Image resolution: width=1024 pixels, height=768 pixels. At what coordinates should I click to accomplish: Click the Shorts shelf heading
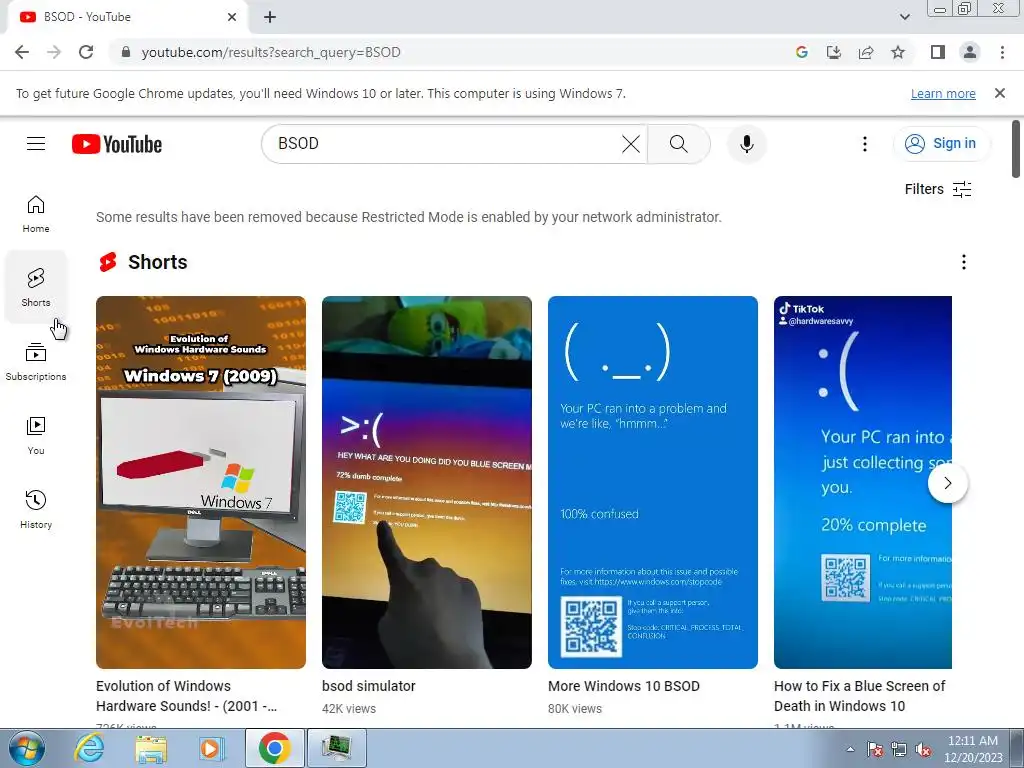click(157, 262)
